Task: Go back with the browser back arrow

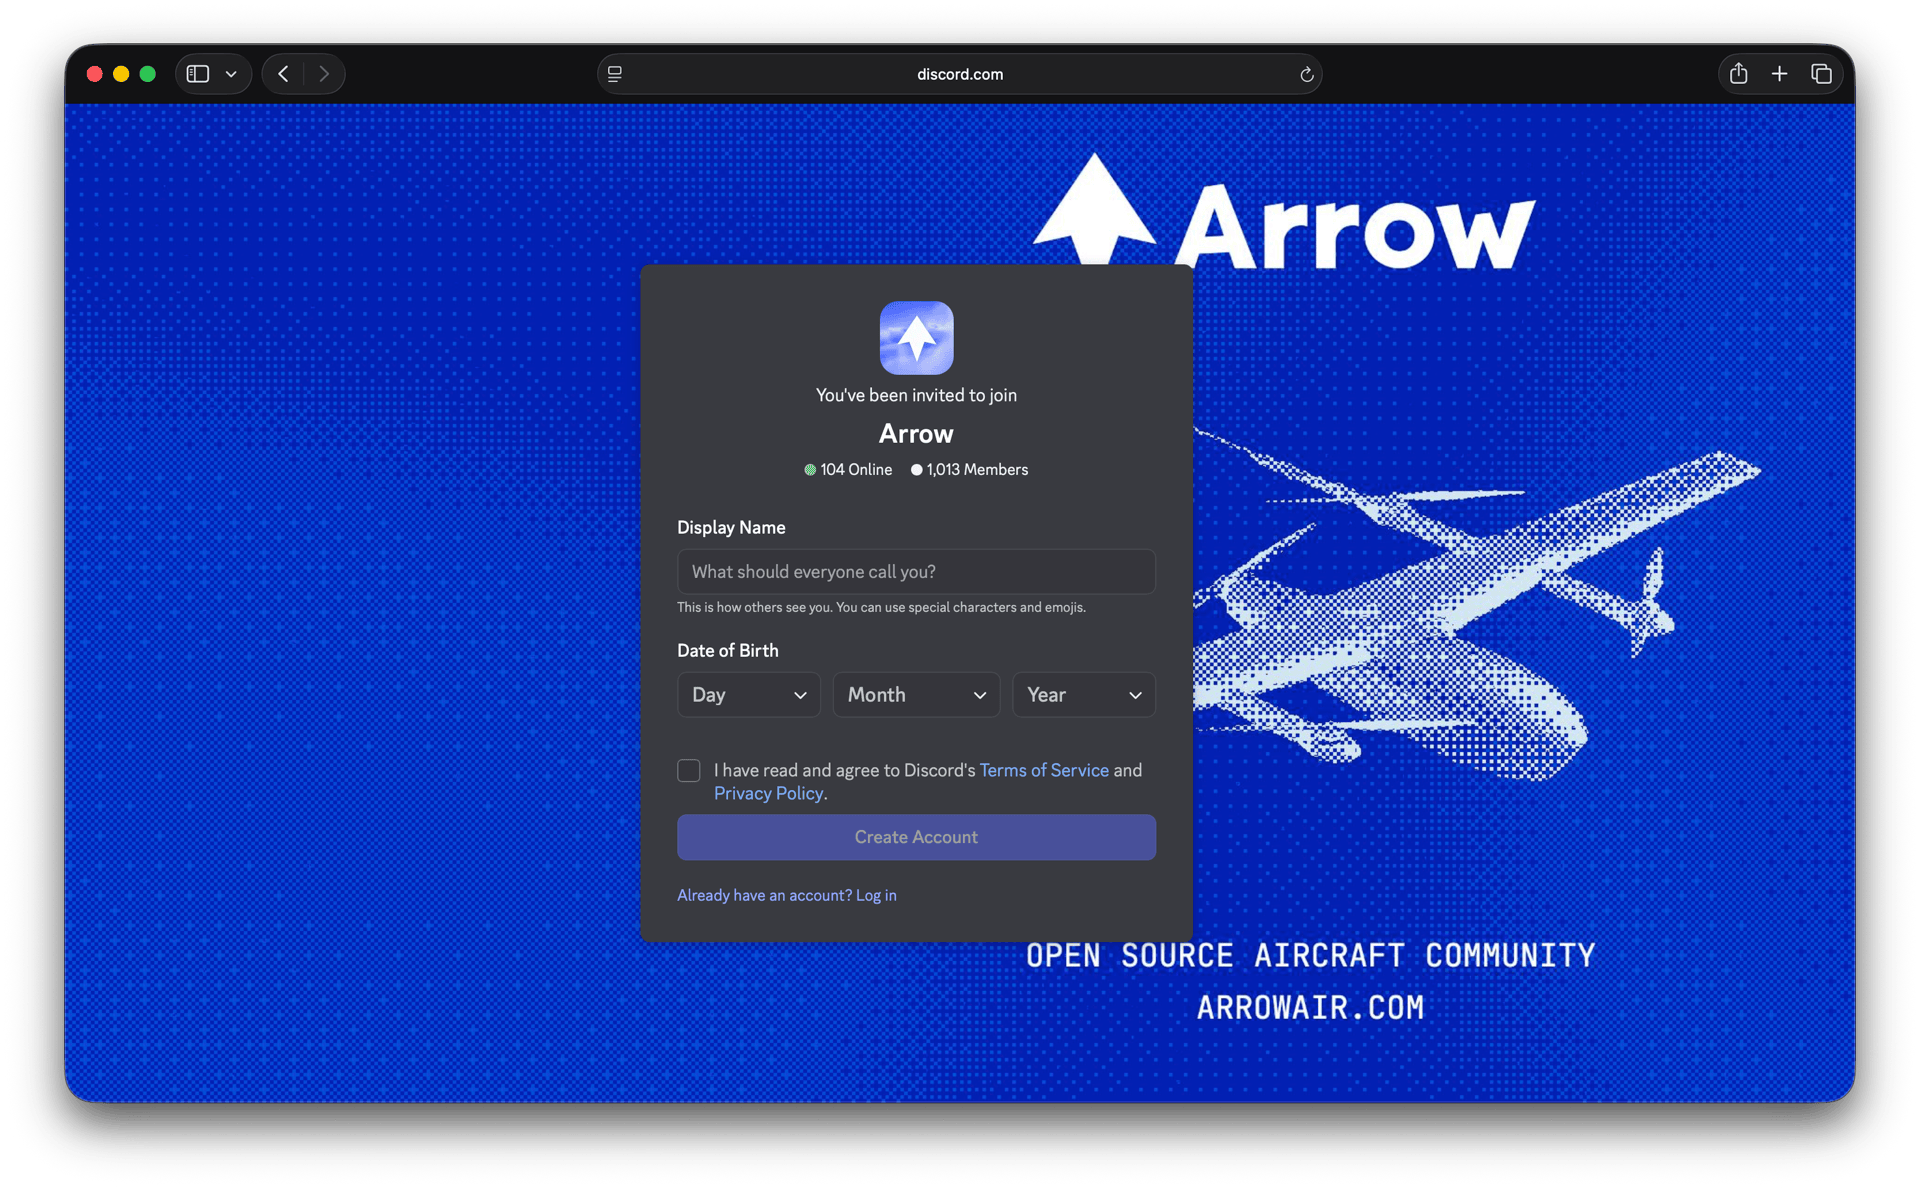Action: coord(284,74)
